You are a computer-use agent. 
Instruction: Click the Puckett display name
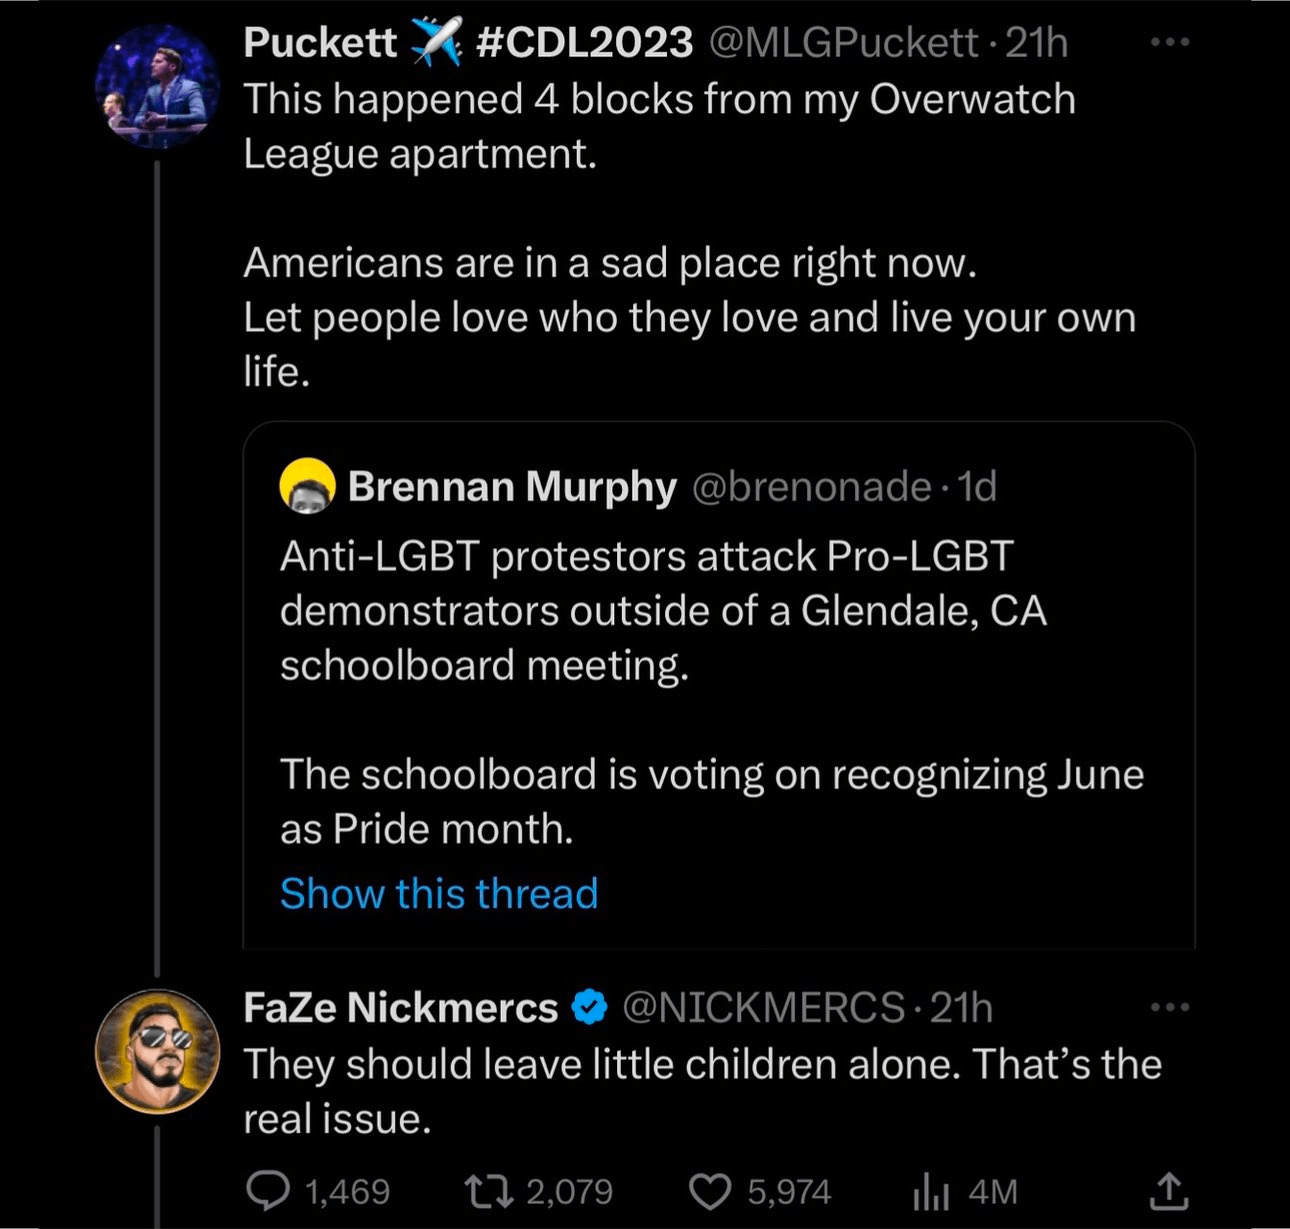coord(320,43)
